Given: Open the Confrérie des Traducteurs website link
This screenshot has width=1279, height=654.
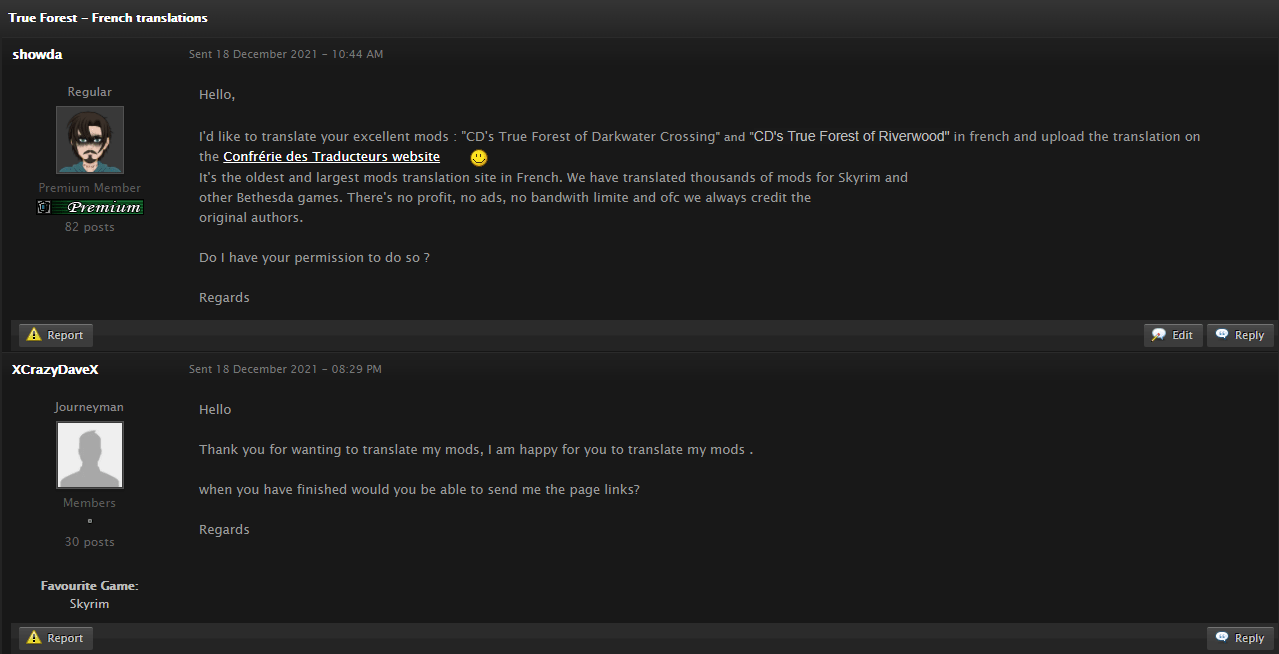Looking at the screenshot, I should 331,157.
